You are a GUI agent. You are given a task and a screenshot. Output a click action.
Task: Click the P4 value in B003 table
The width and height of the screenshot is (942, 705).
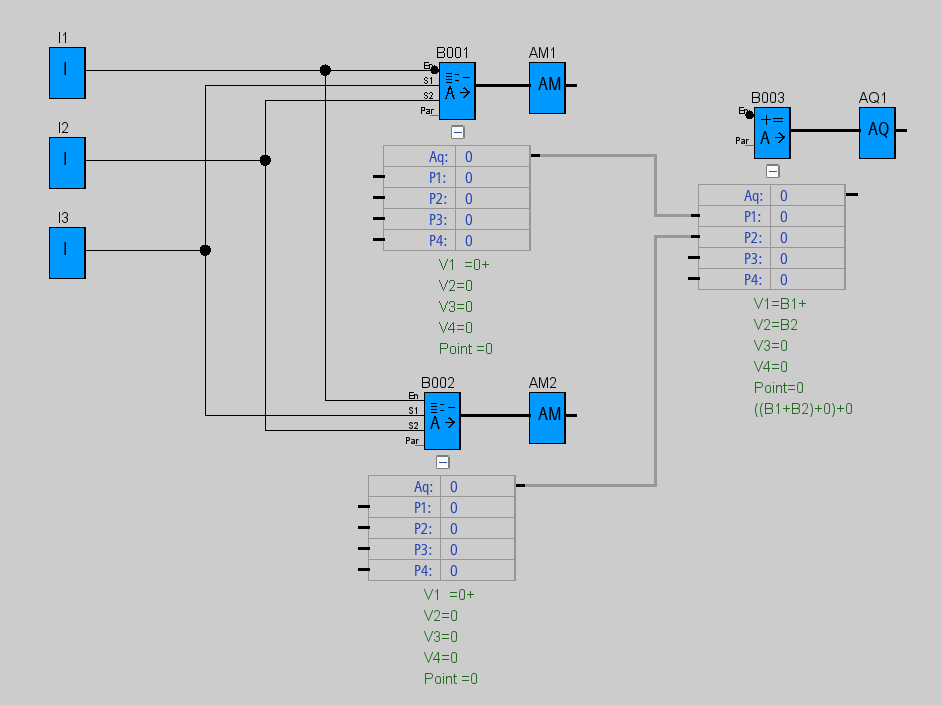807,280
